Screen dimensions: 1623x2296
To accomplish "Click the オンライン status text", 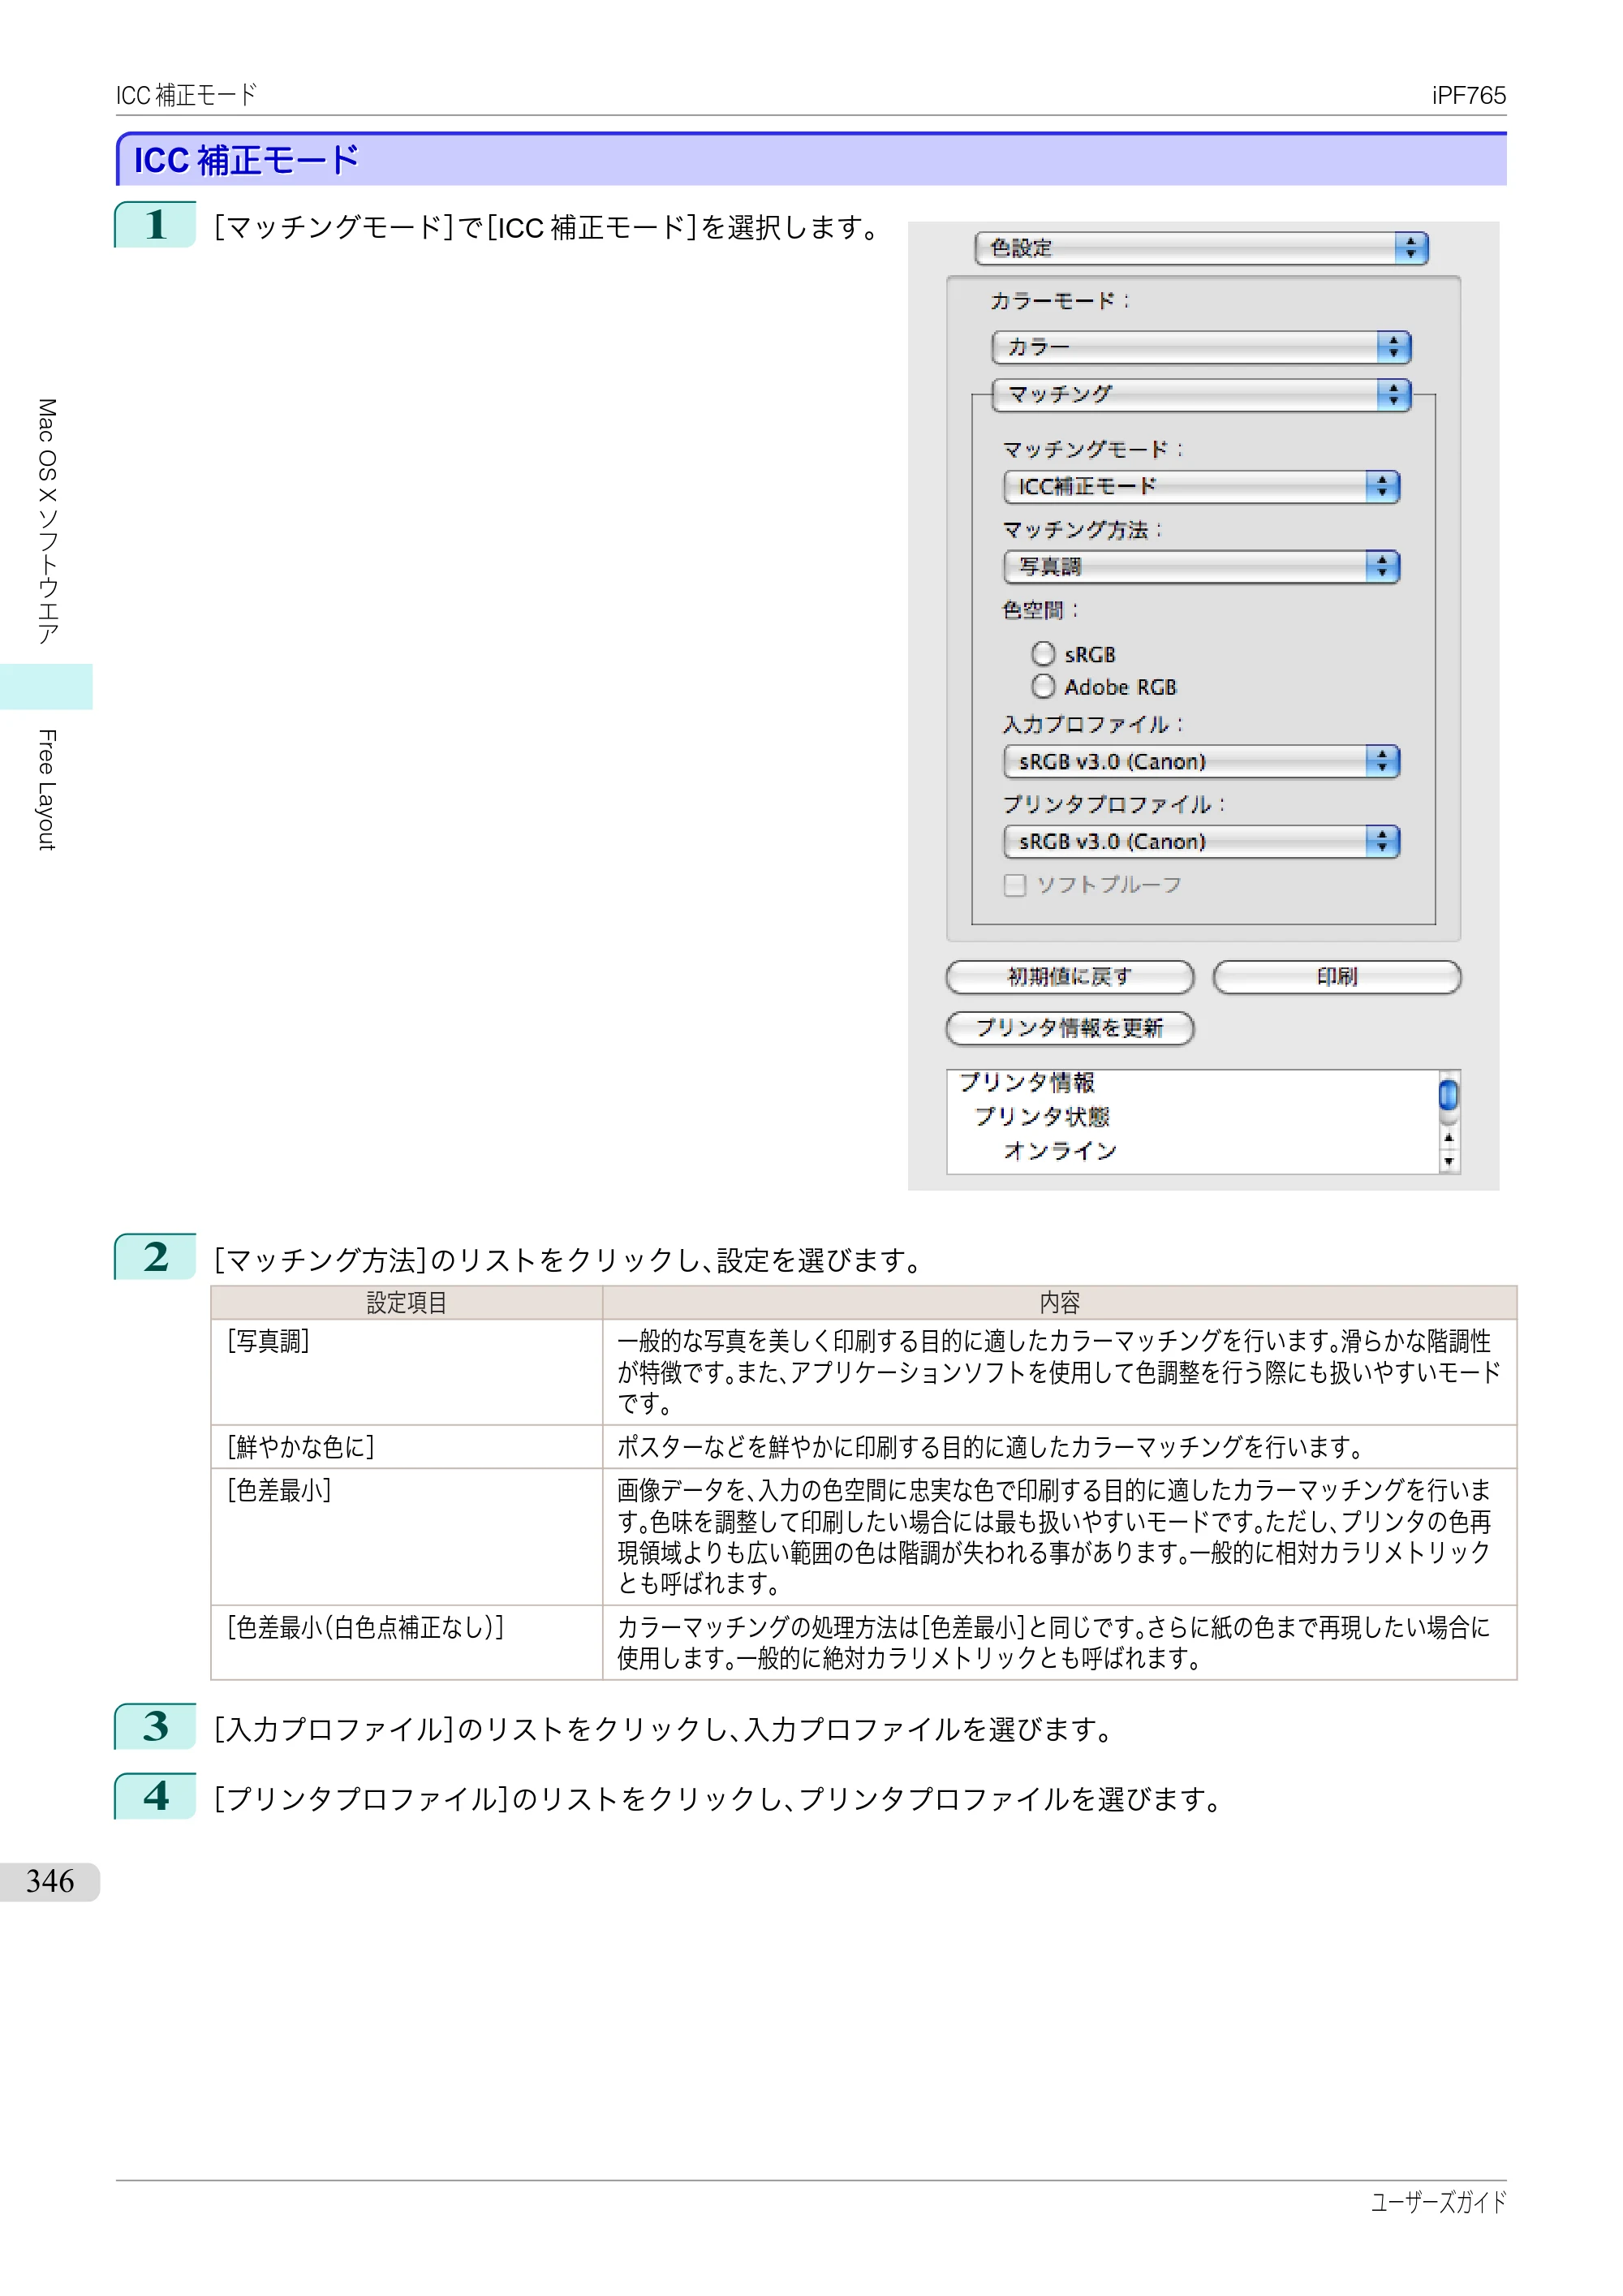I will coord(1060,1150).
